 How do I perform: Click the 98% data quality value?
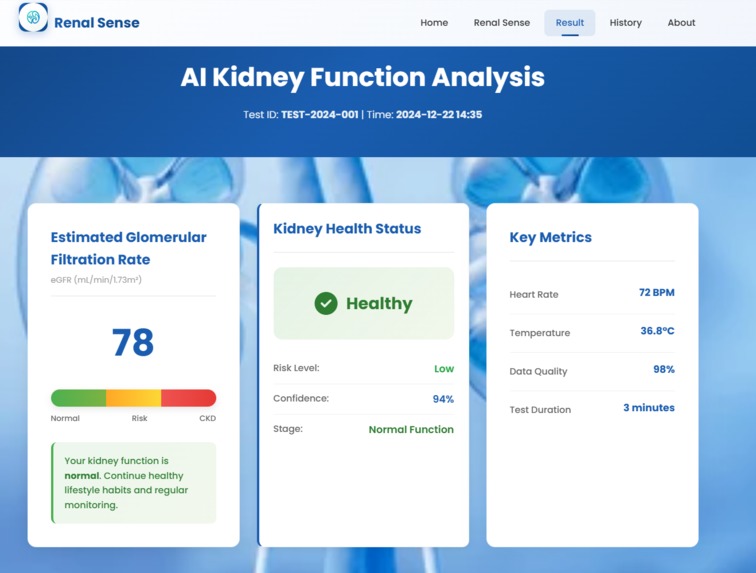(664, 369)
